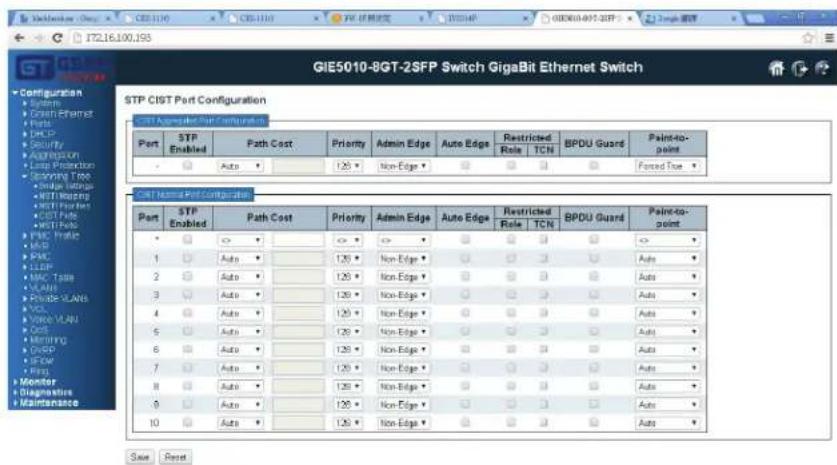Expand the Monitor menu section
Image resolution: width=837 pixels, height=465 pixels.
[37, 382]
